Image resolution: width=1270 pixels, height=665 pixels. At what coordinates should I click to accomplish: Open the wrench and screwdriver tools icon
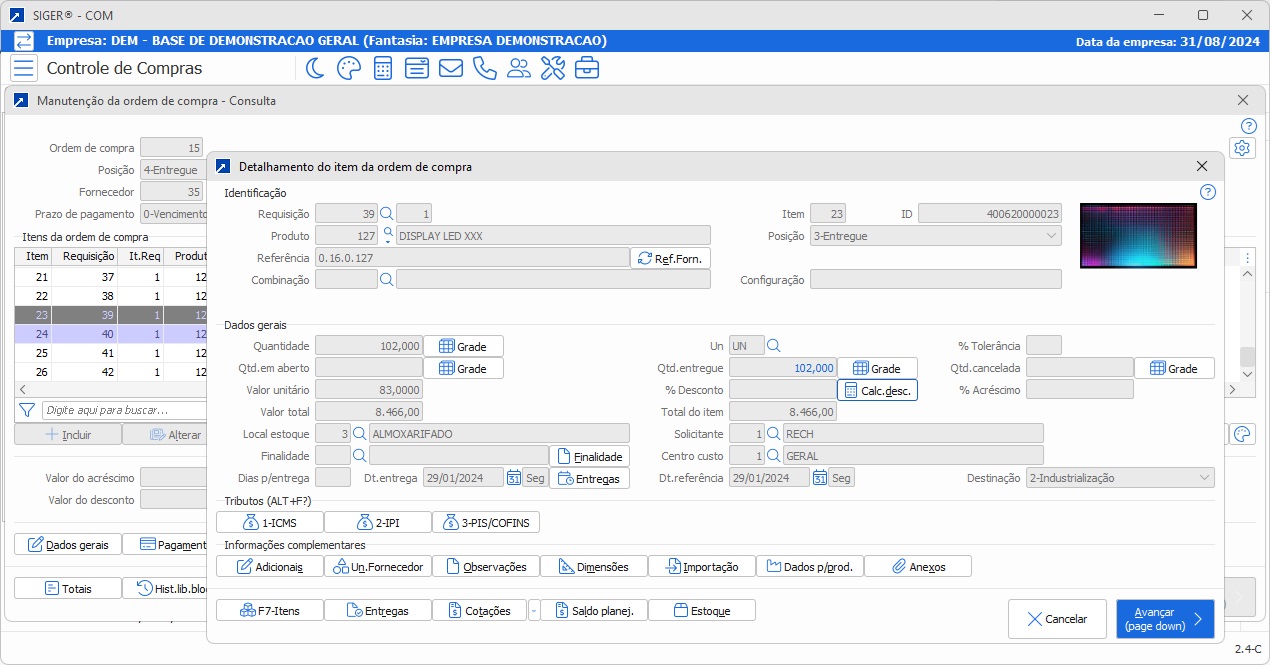pyautogui.click(x=553, y=68)
